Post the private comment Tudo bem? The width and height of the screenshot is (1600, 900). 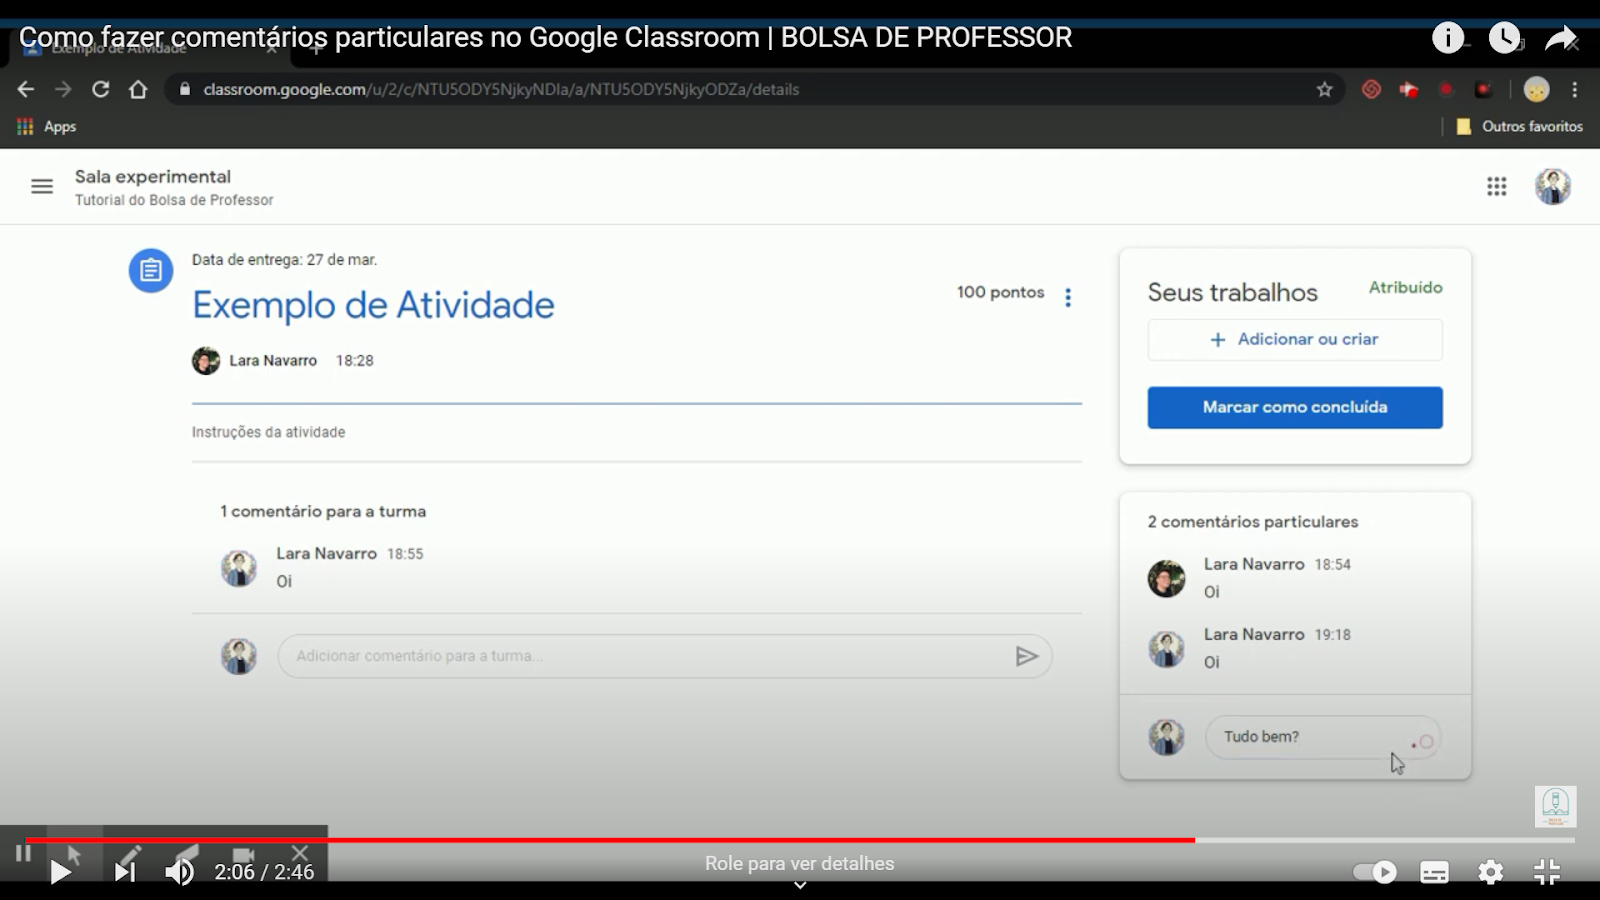(1423, 741)
